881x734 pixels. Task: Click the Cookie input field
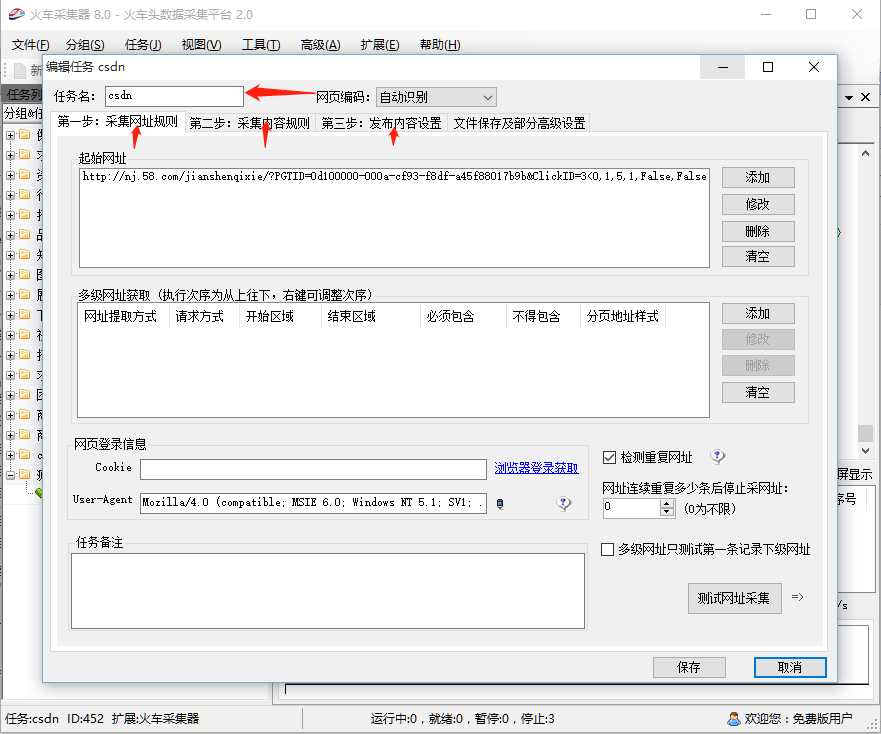pos(313,469)
